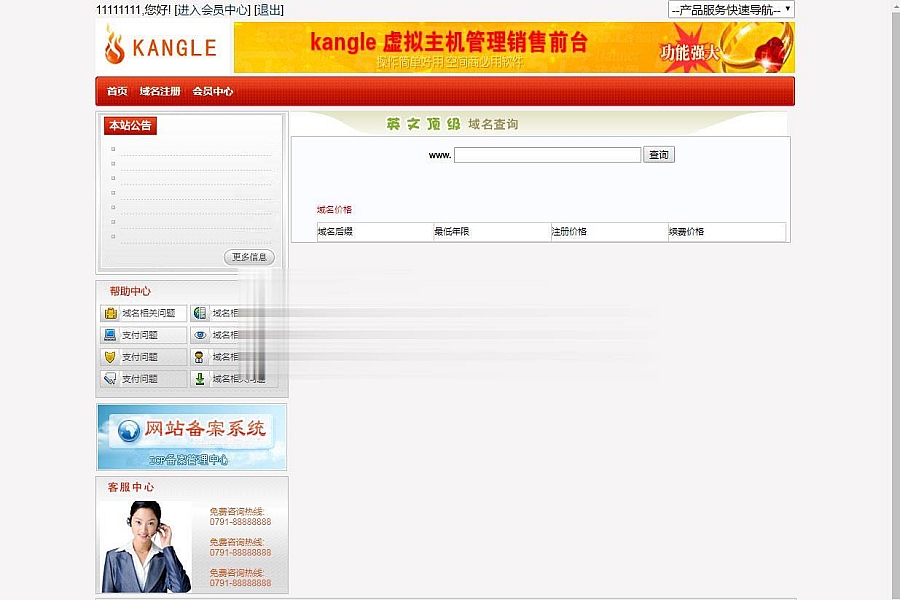Viewport: 900px width, 600px height.
Task: Click the 11111111,您好! greeting text
Action: [x=133, y=10]
